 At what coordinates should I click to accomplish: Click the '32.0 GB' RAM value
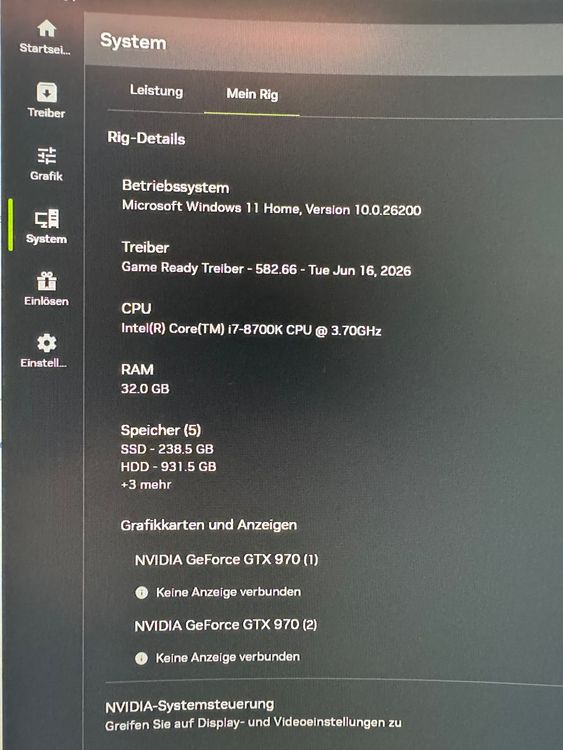[145, 388]
